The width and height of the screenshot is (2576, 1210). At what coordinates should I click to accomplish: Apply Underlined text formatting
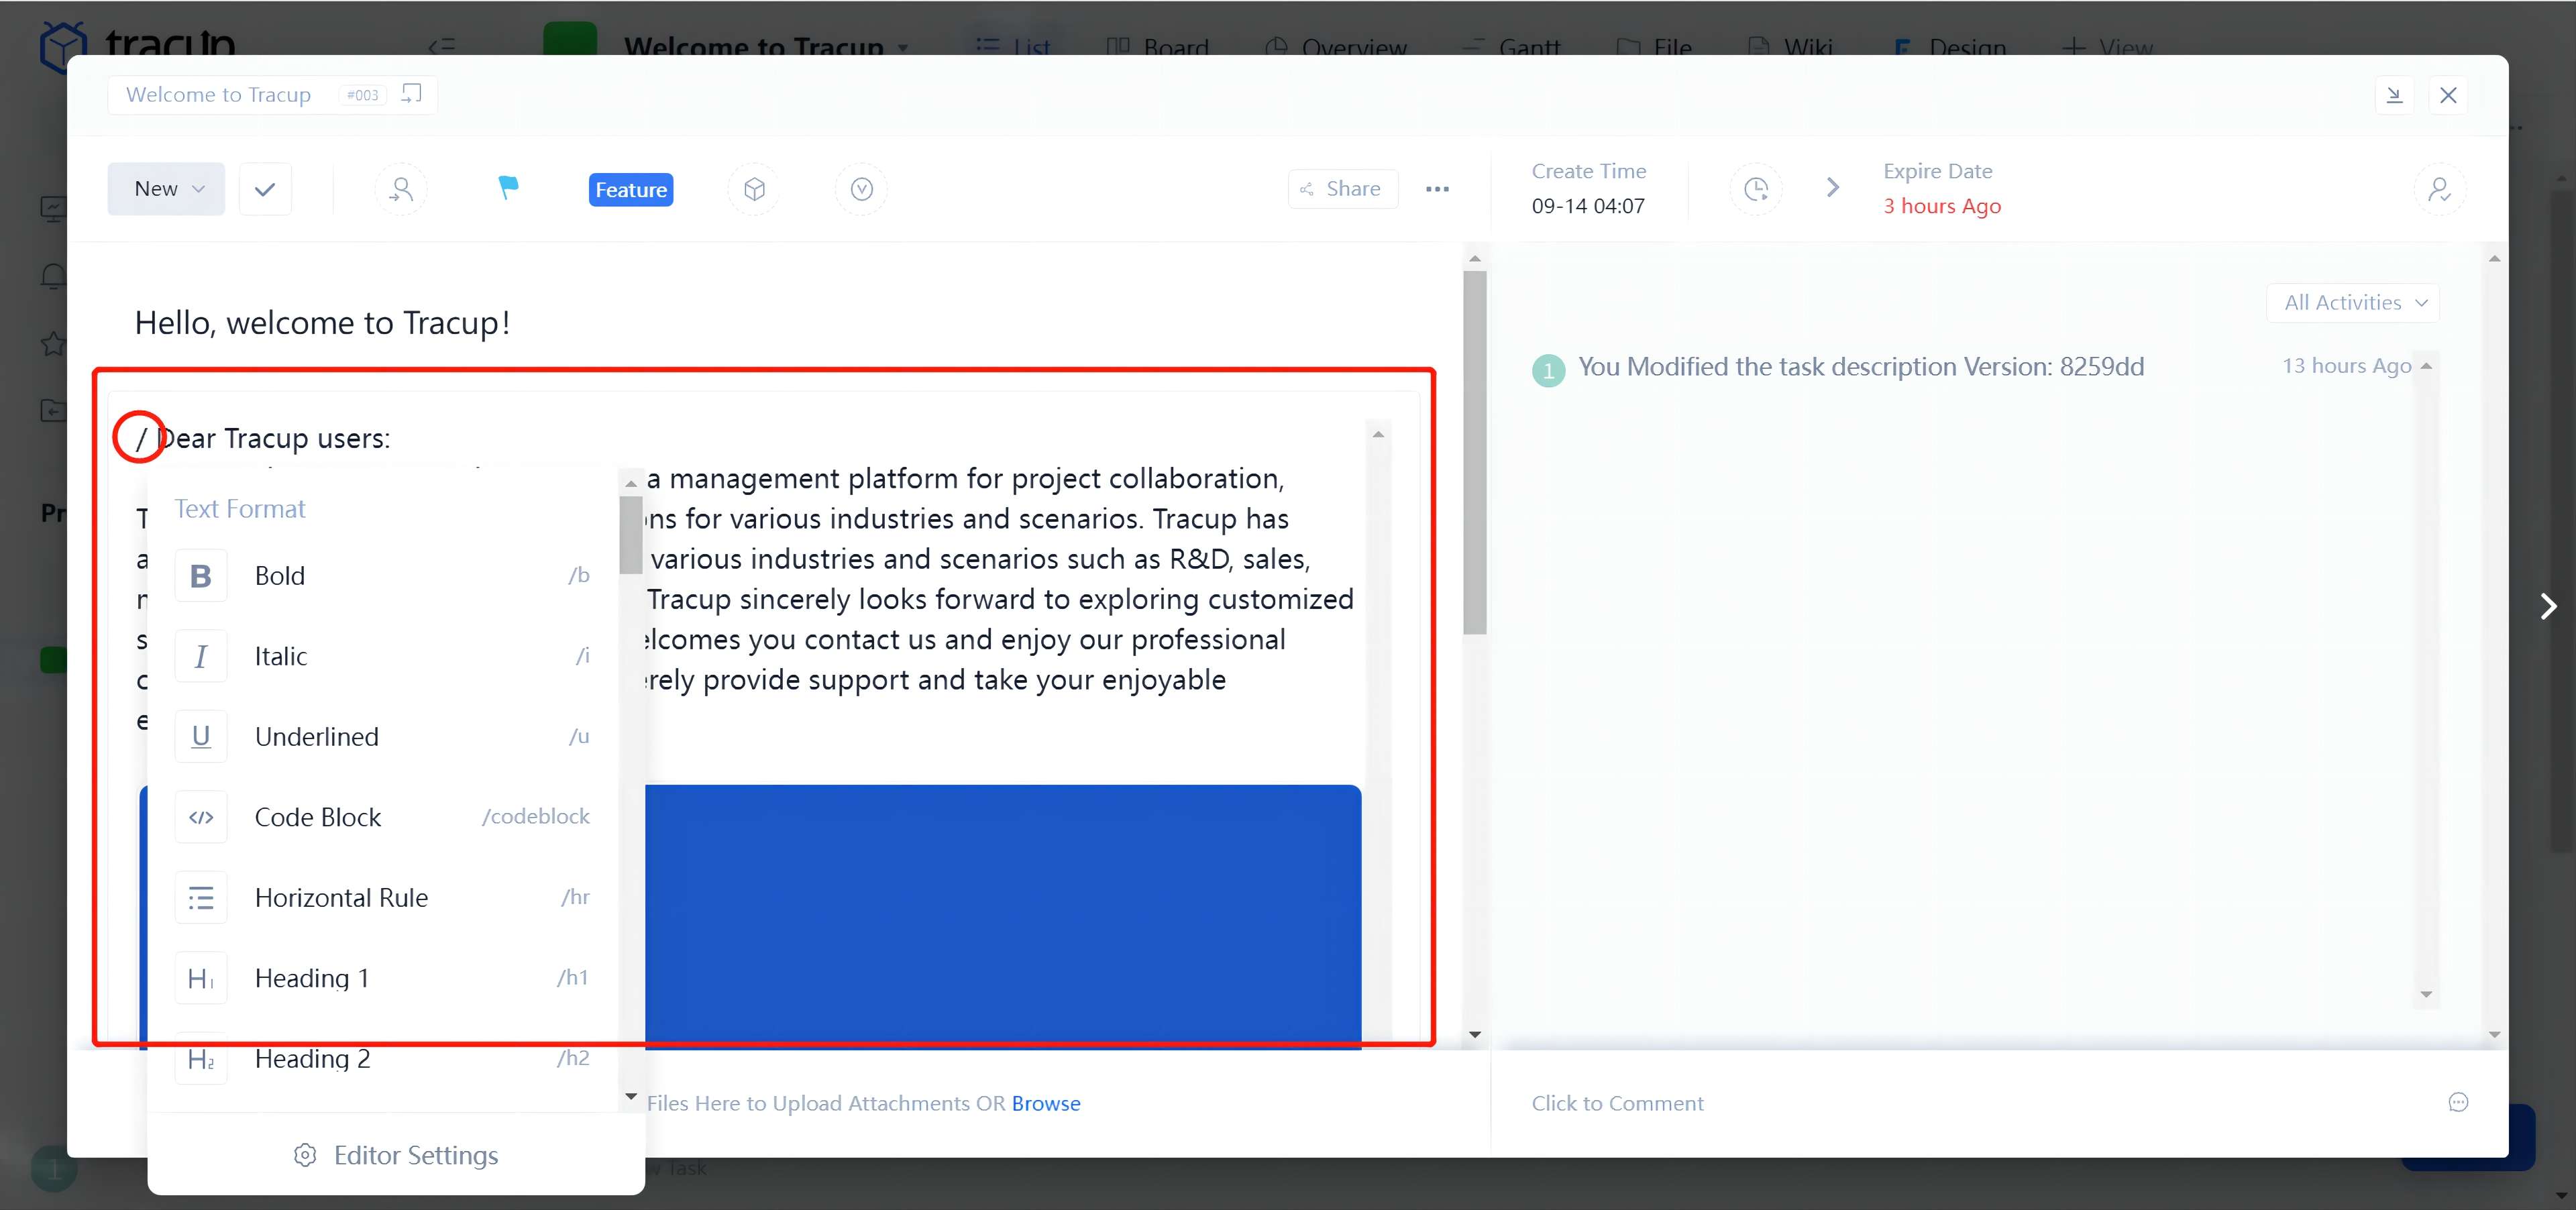316,736
